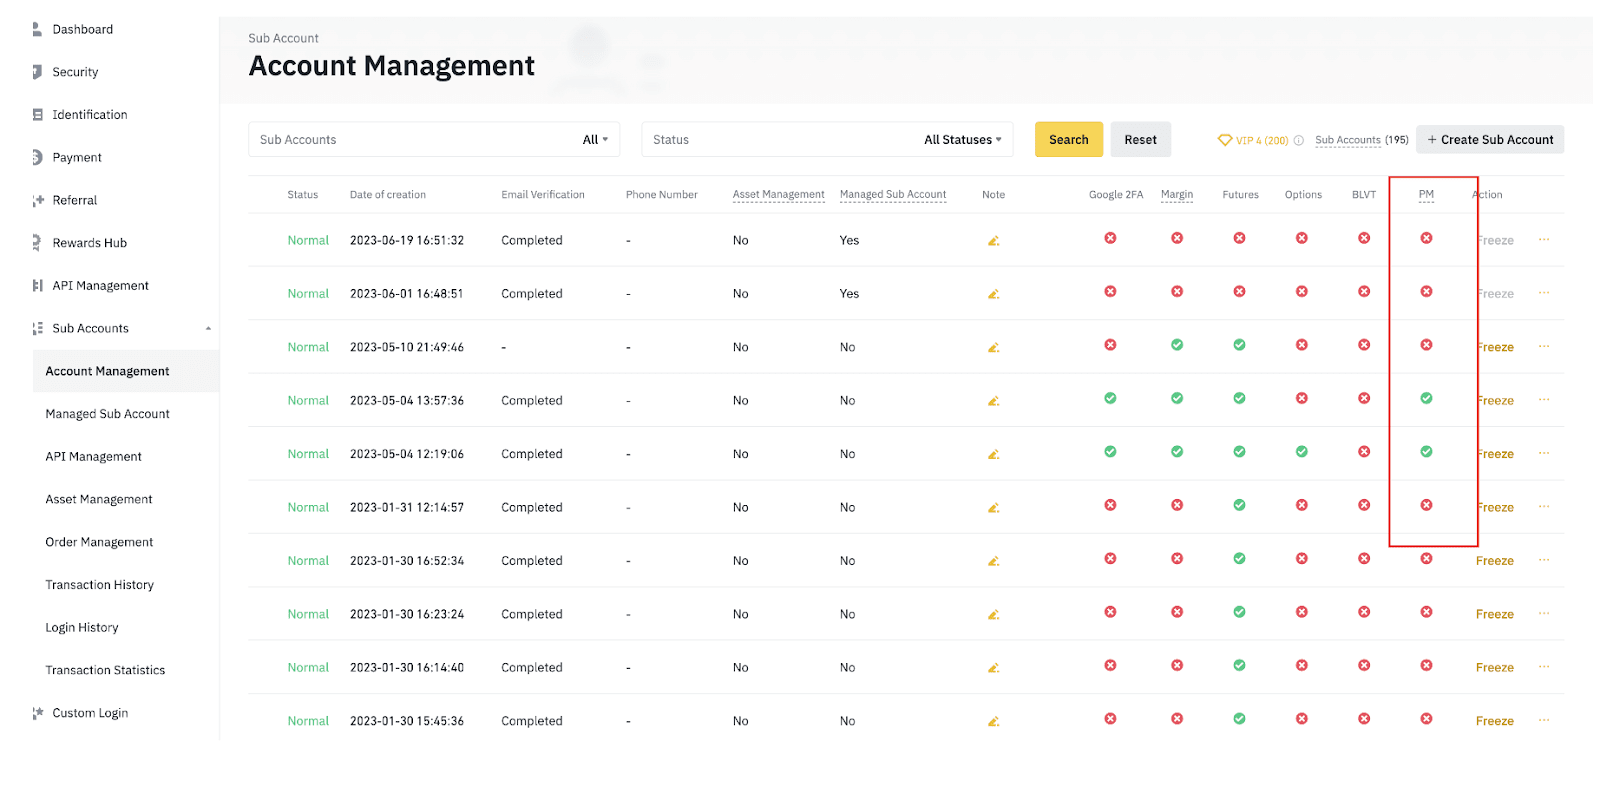Toggle Futures status for the 2023-01-31 account
Viewport: 1600px width, 807px height.
coord(1239,505)
